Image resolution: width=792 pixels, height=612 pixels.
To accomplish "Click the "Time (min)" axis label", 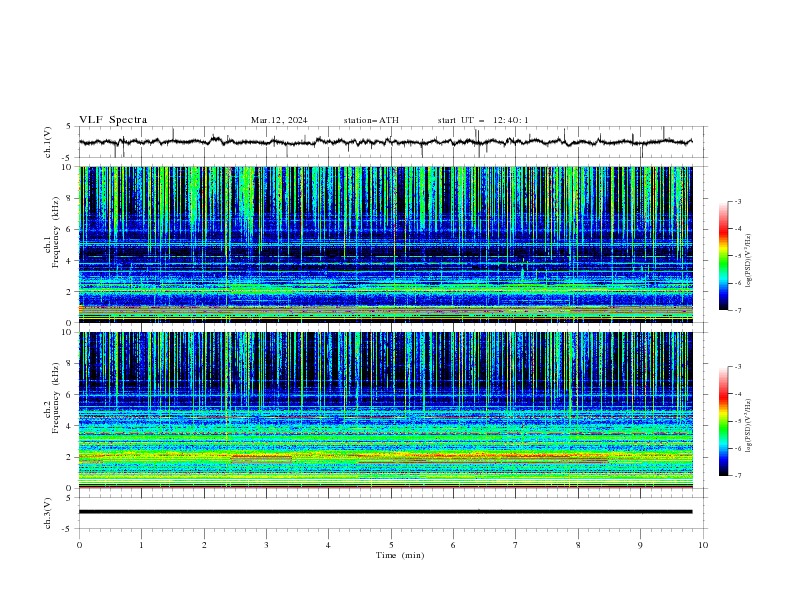I will [x=400, y=555].
